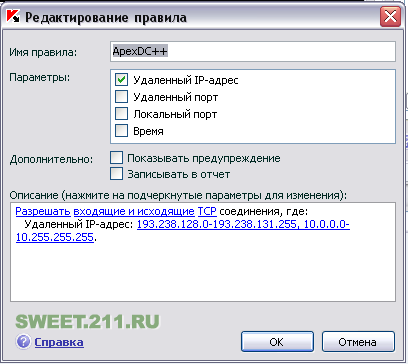Viewport: 408px width, 364px height.
Task: Click the Удаленный порт label text
Action: point(175,97)
